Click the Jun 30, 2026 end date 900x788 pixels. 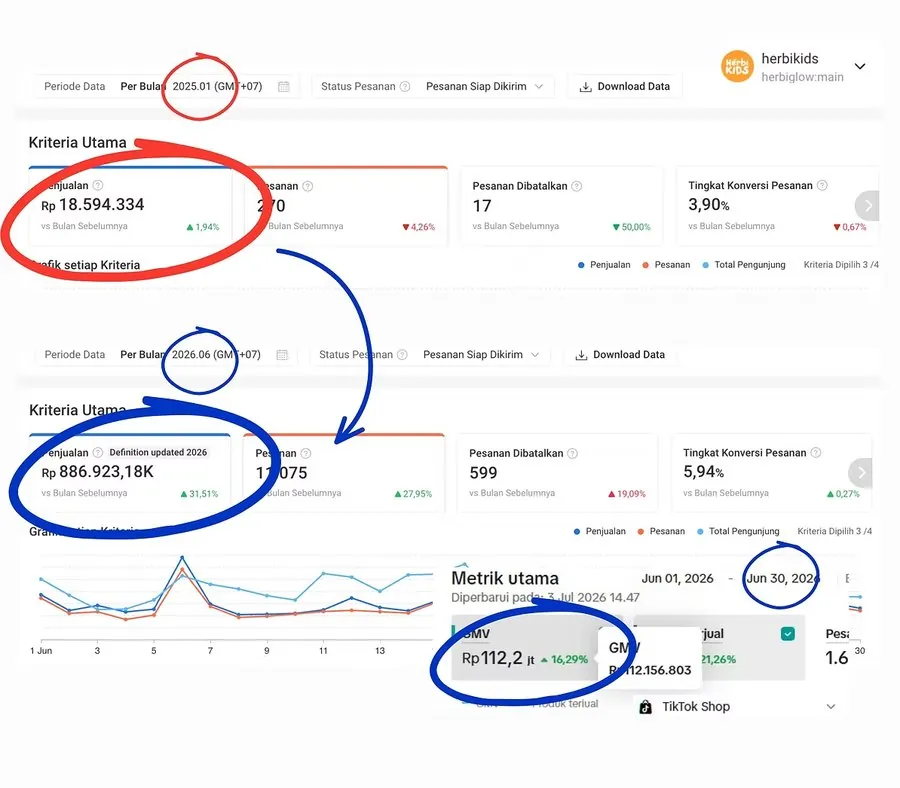click(x=783, y=579)
